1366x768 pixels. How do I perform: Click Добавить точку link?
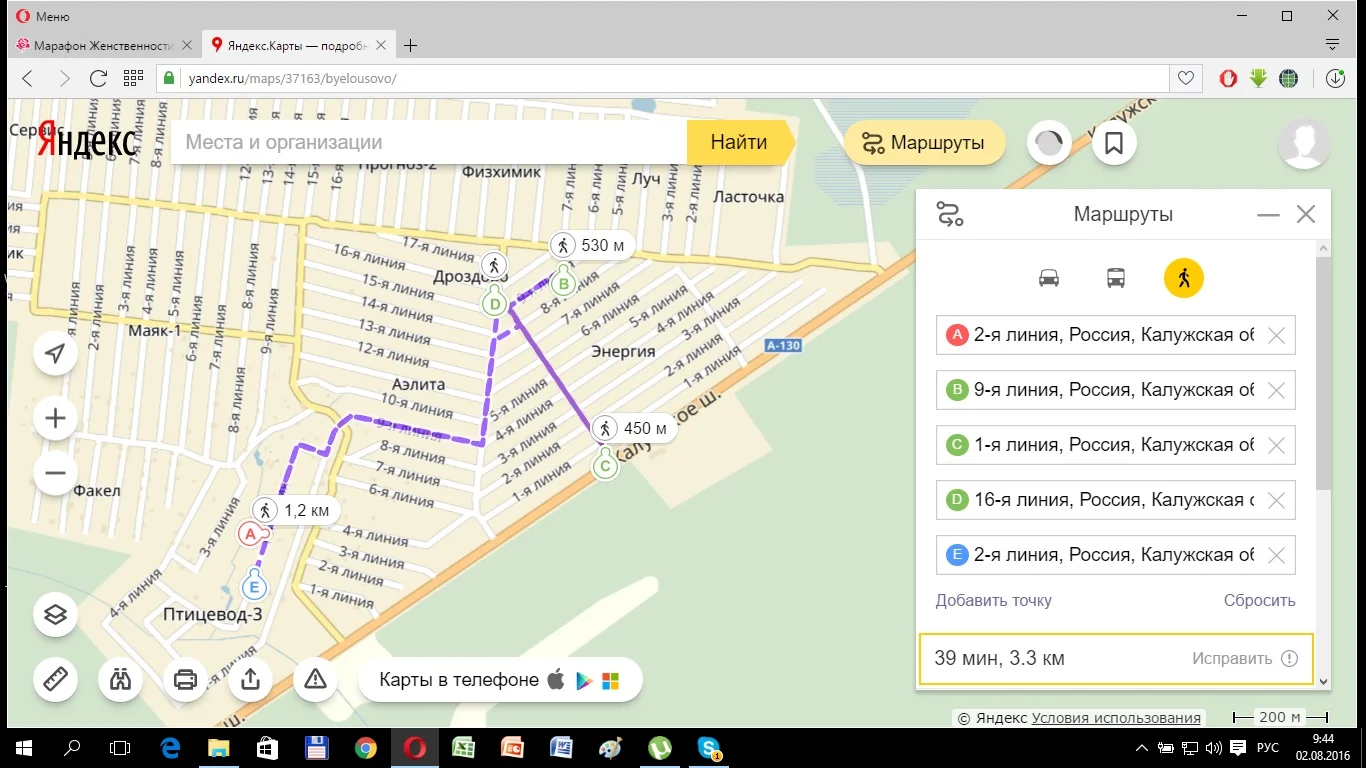click(993, 601)
